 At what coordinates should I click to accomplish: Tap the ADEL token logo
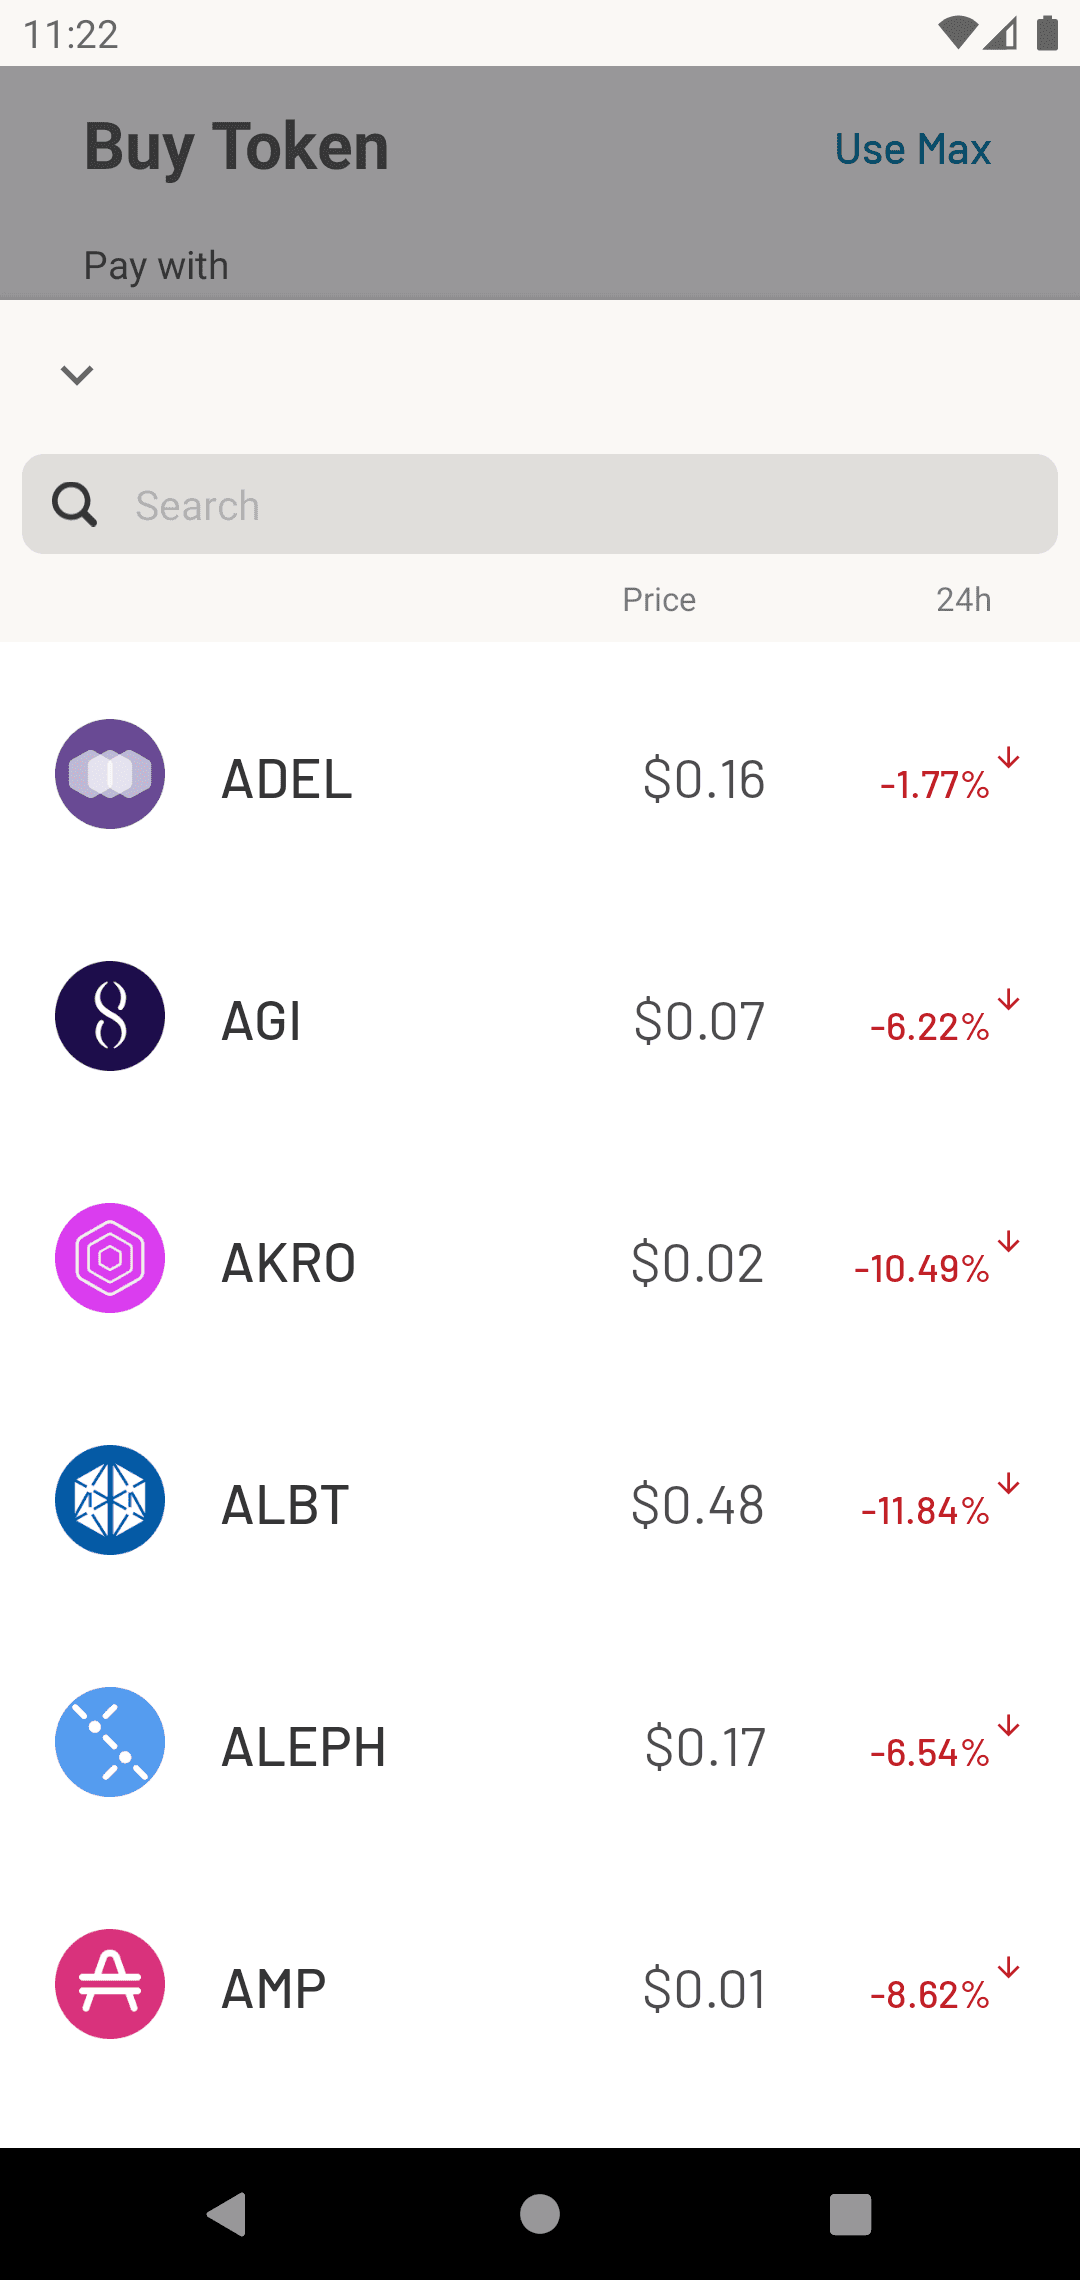110,774
